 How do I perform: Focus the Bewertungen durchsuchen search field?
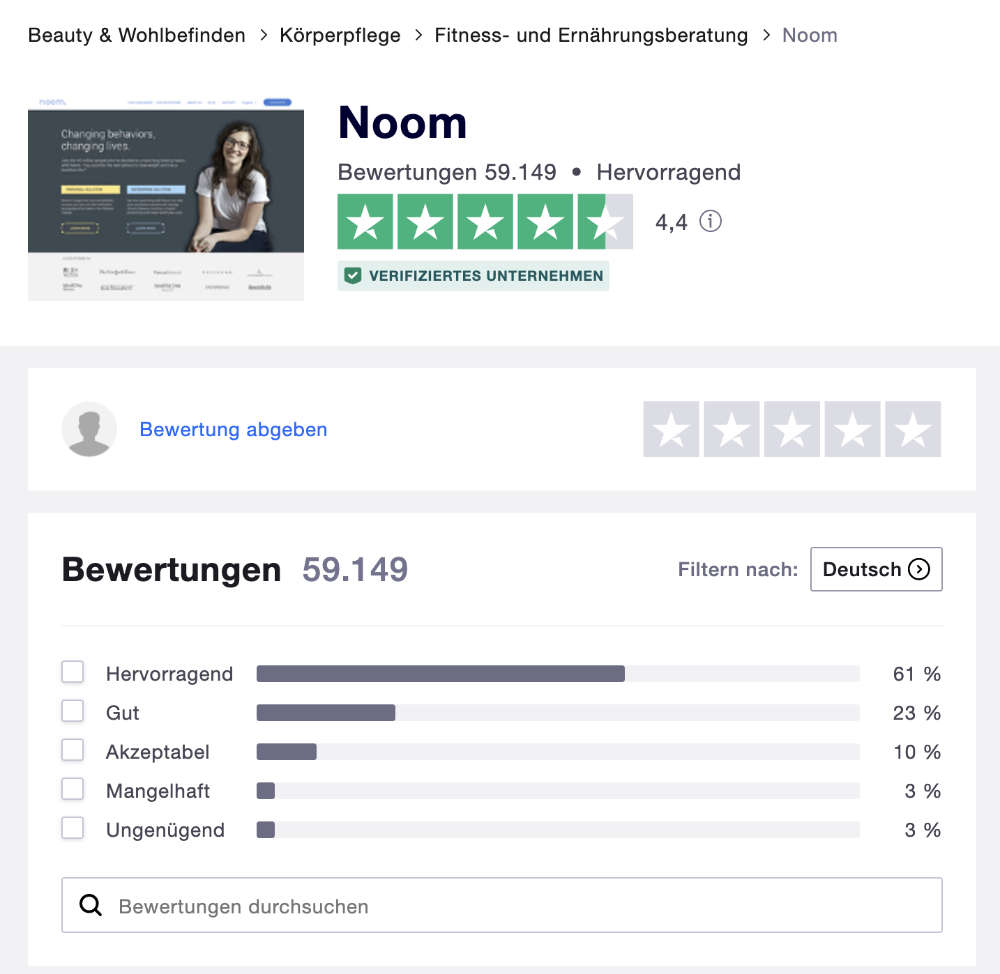502,905
